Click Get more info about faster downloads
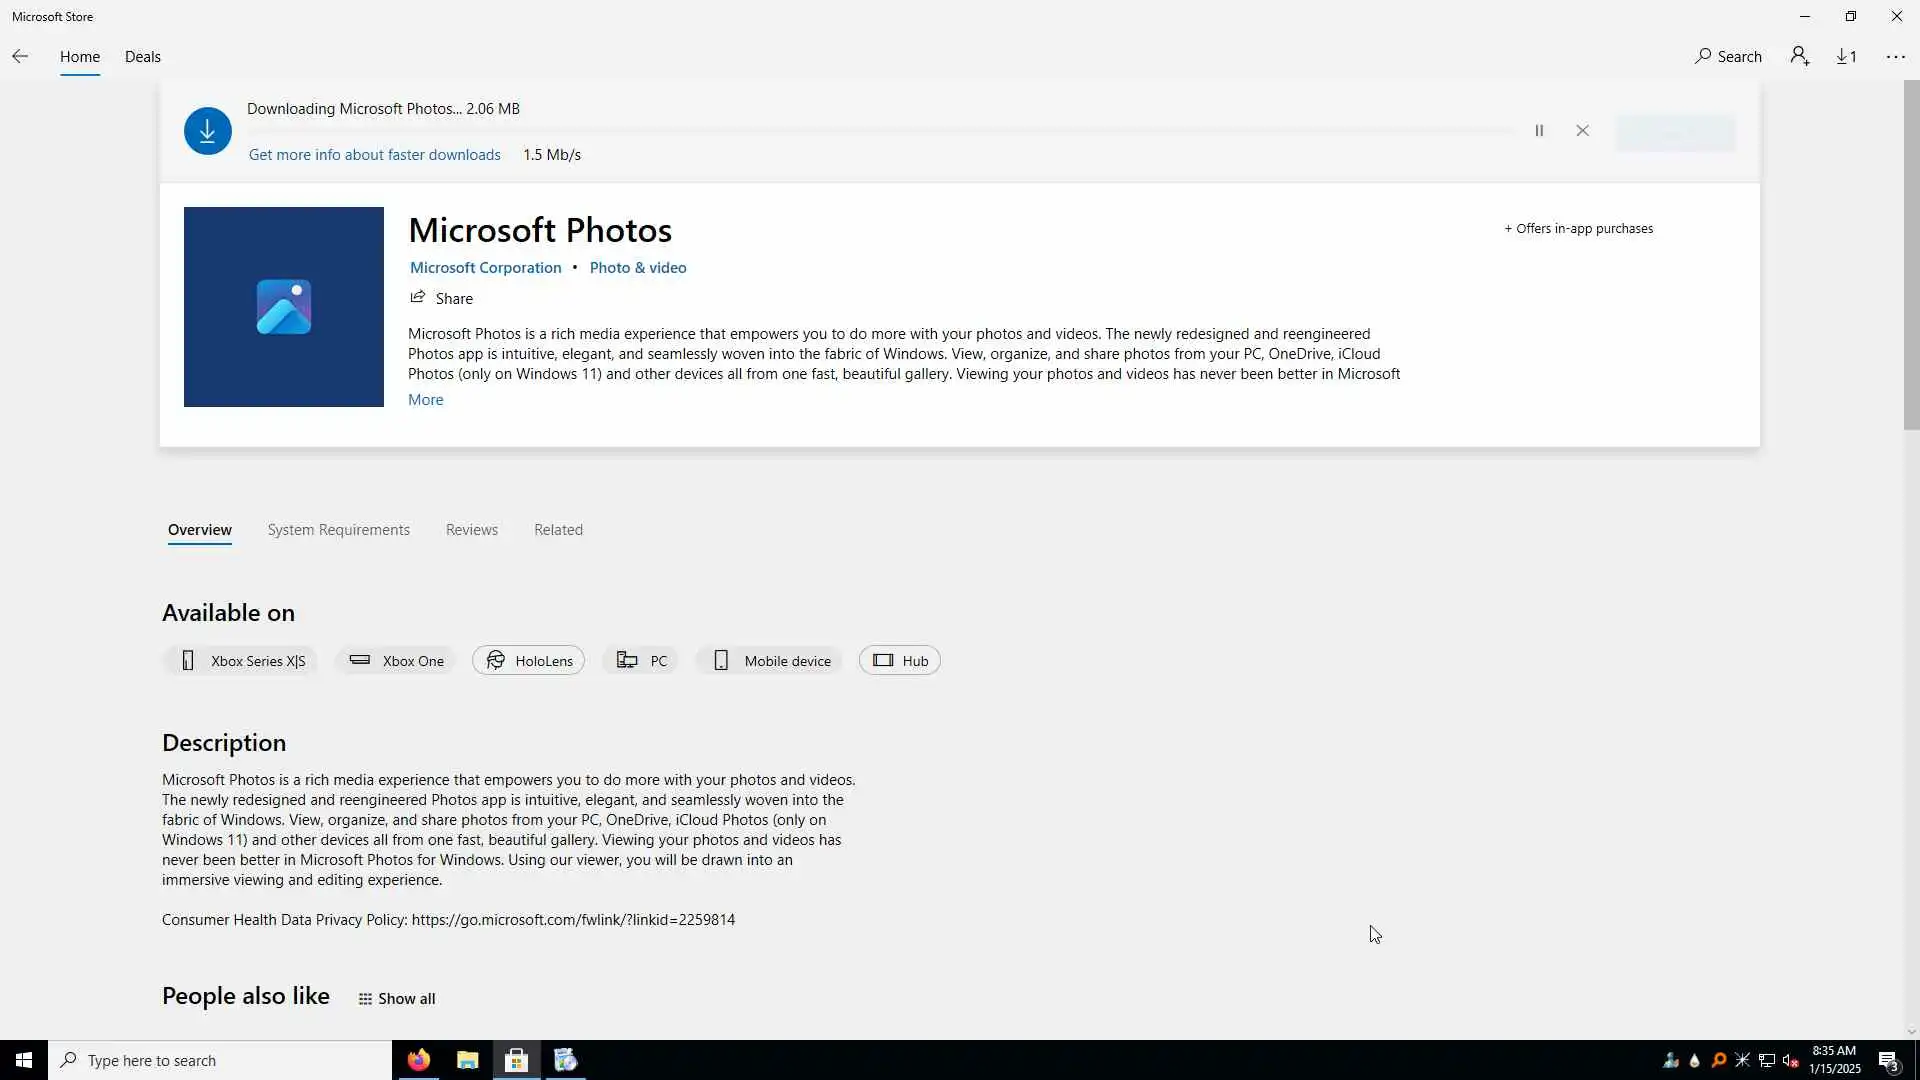1920x1080 pixels. 374,155
